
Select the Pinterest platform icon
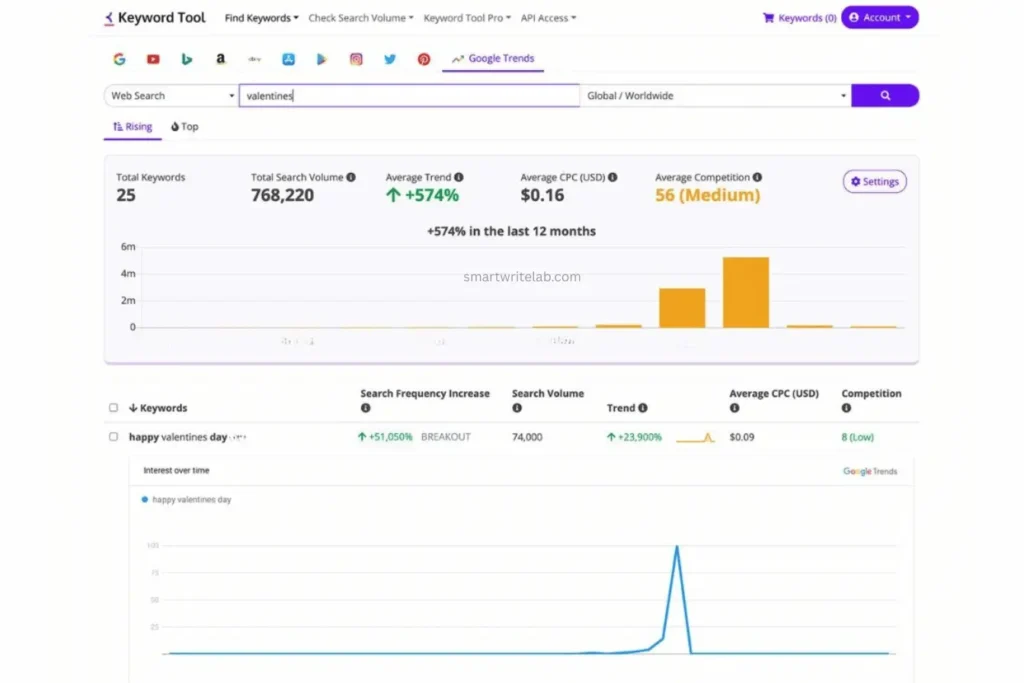424,59
